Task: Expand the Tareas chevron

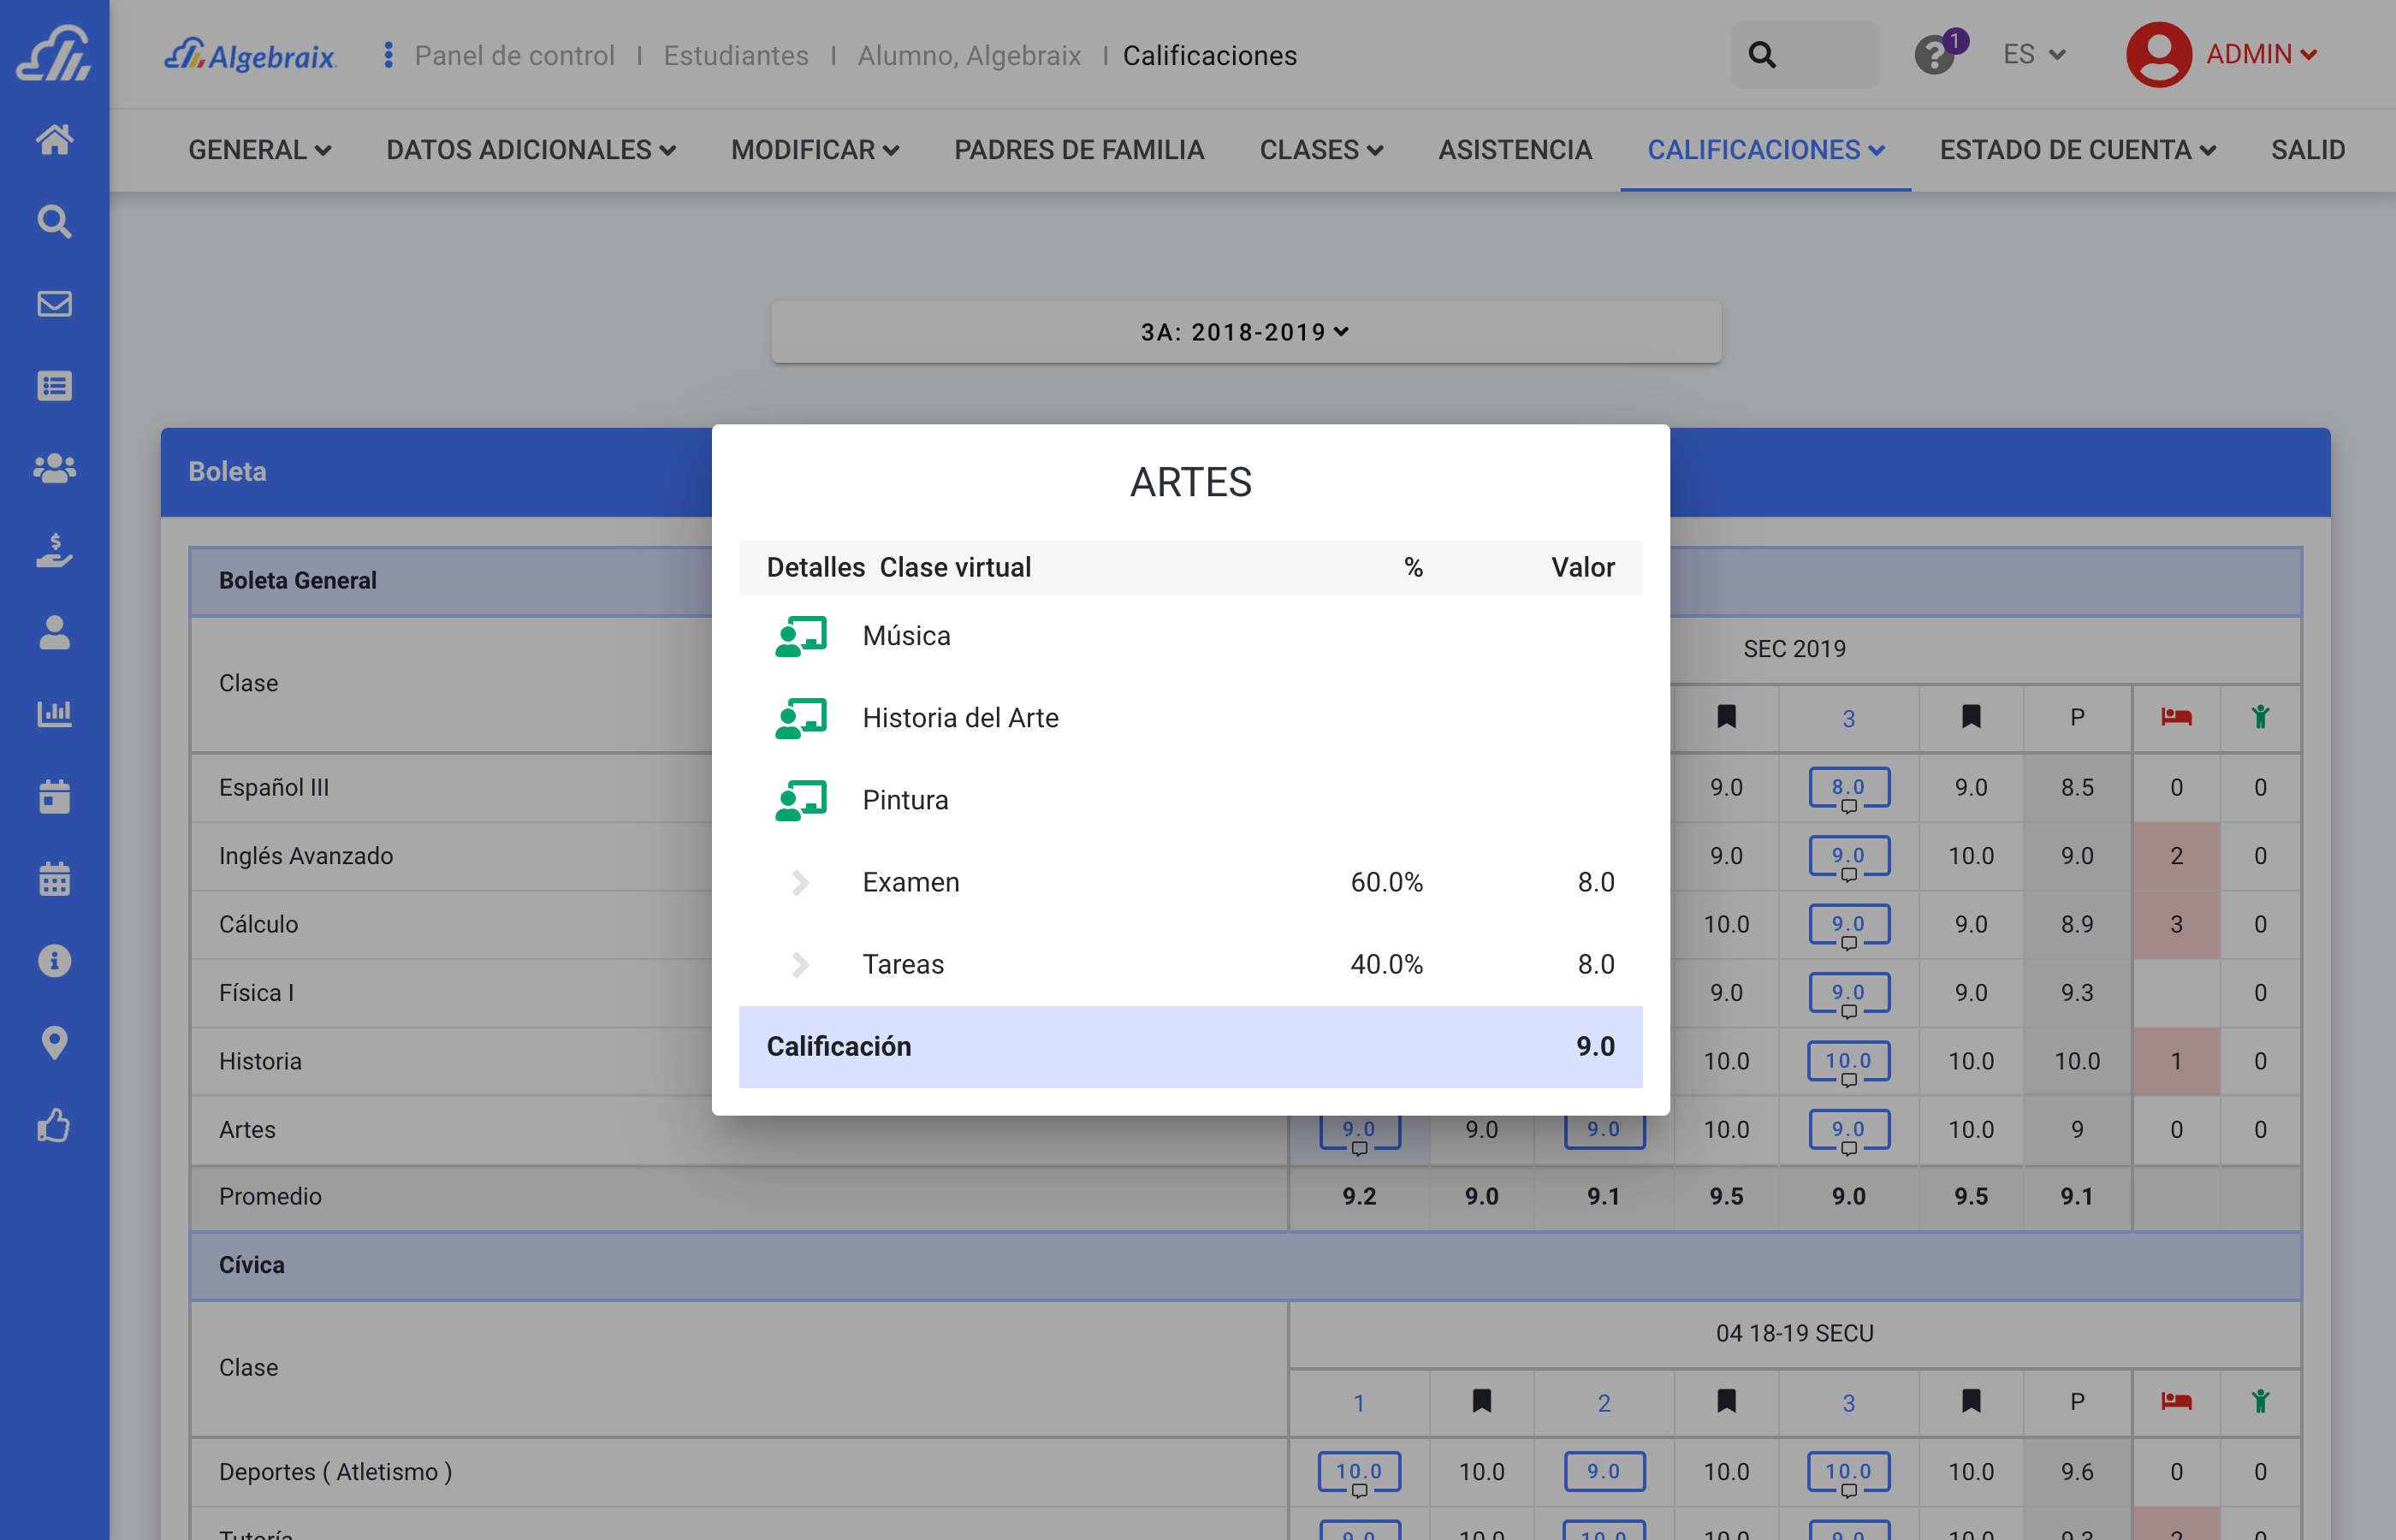Action: [800, 964]
